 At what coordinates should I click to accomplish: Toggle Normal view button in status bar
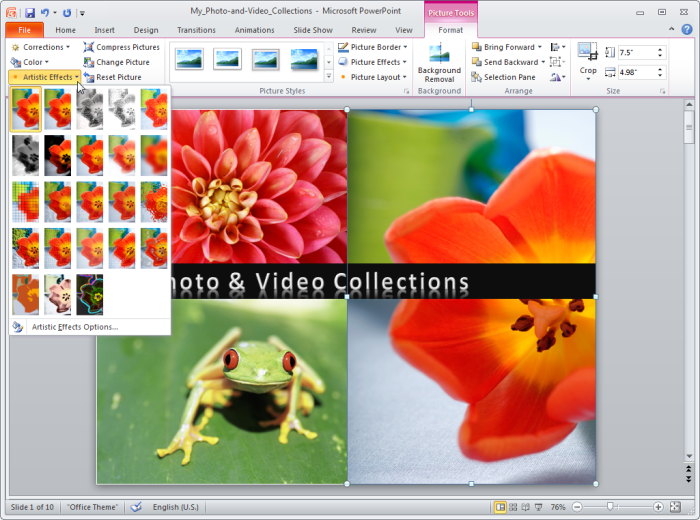(500, 507)
